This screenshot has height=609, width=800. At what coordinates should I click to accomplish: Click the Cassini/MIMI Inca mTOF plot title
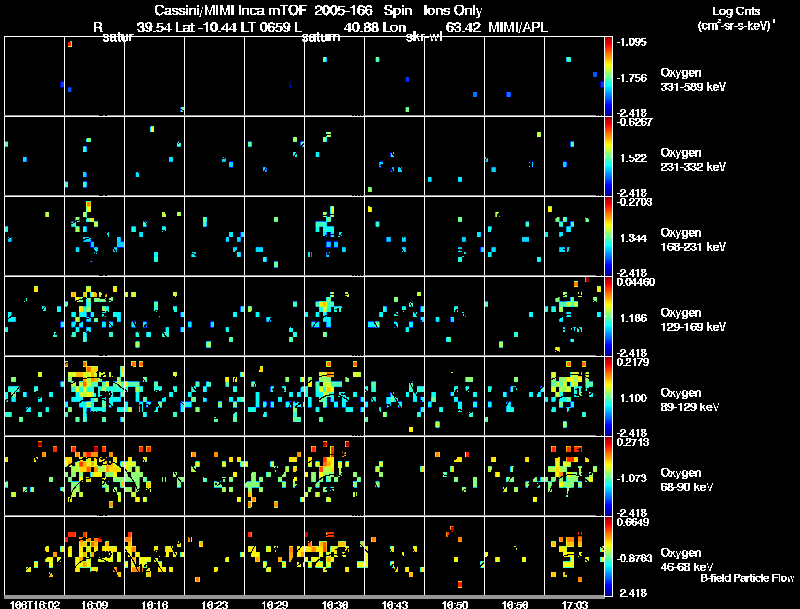[318, 10]
